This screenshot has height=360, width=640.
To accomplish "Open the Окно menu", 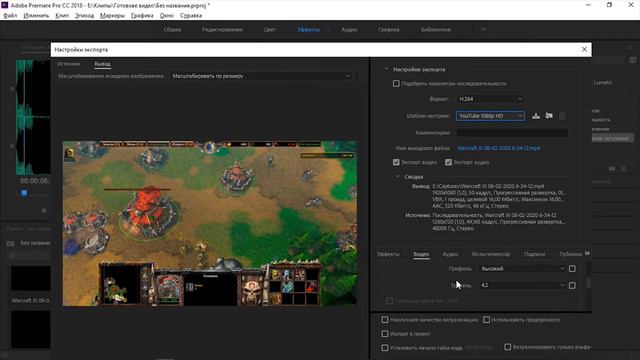I will pos(167,16).
